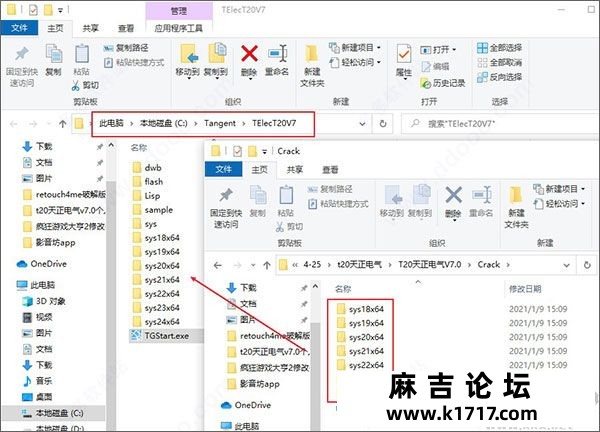Click the Up arrow in Crack window navigation

pyautogui.click(x=267, y=265)
